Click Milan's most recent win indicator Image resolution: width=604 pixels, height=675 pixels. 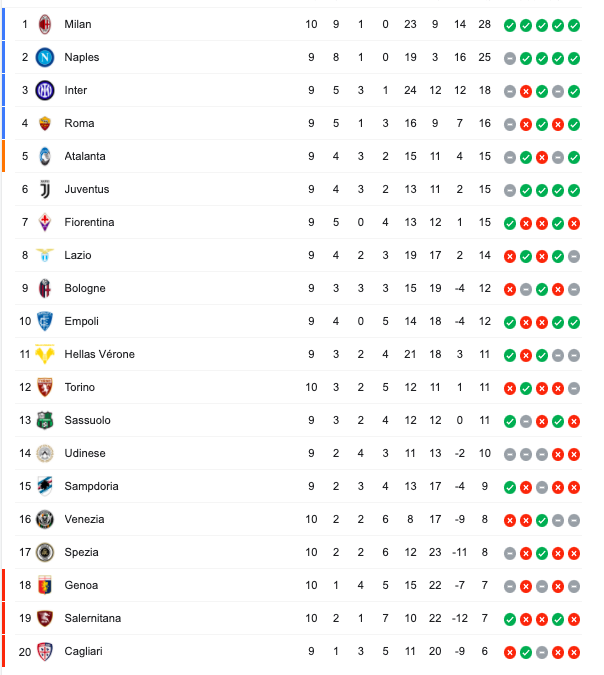pyautogui.click(x=574, y=24)
